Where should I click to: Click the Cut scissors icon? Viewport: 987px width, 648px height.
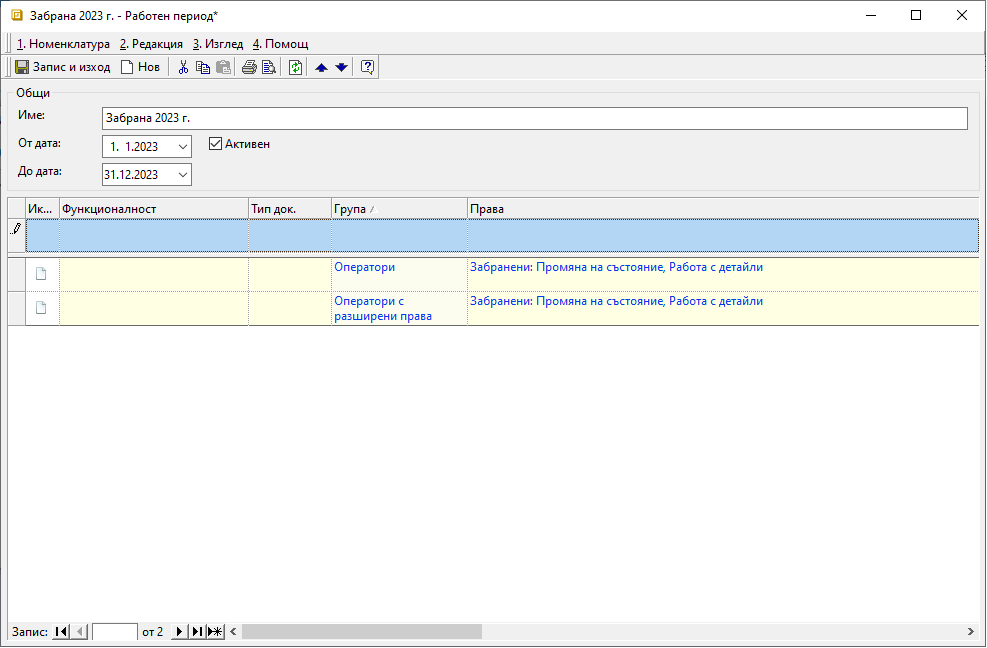183,67
